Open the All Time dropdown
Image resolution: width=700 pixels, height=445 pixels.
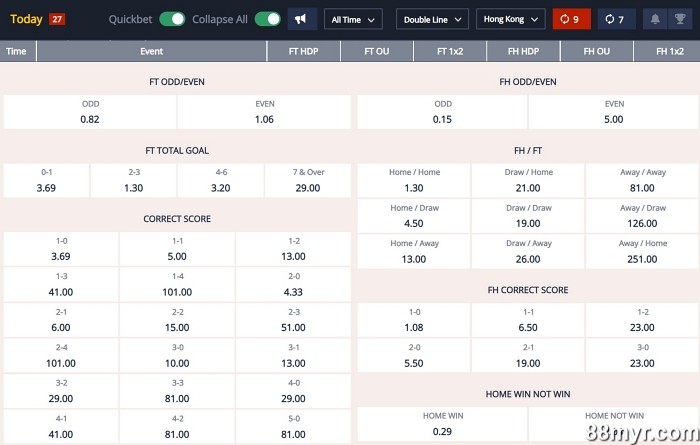(x=353, y=19)
